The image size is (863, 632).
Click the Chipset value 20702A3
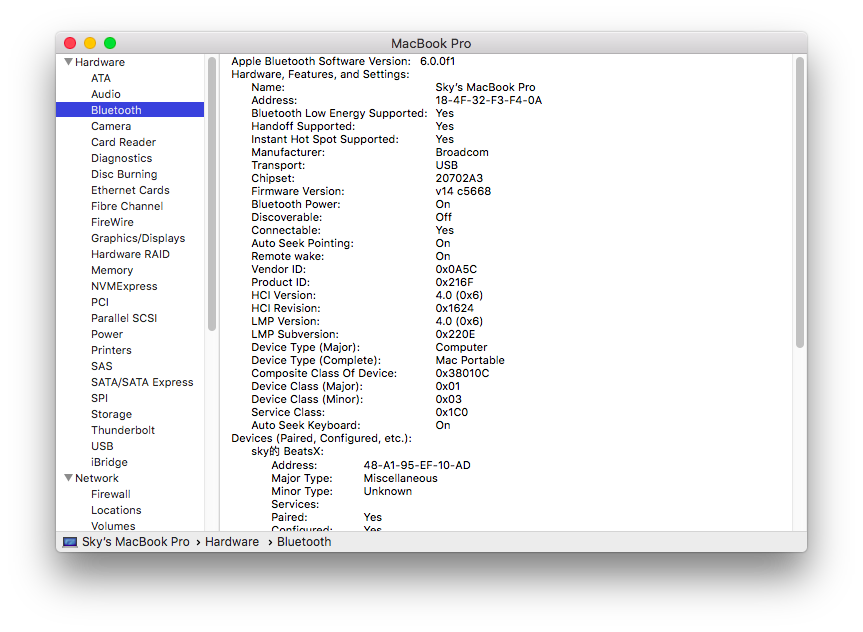[x=459, y=178]
